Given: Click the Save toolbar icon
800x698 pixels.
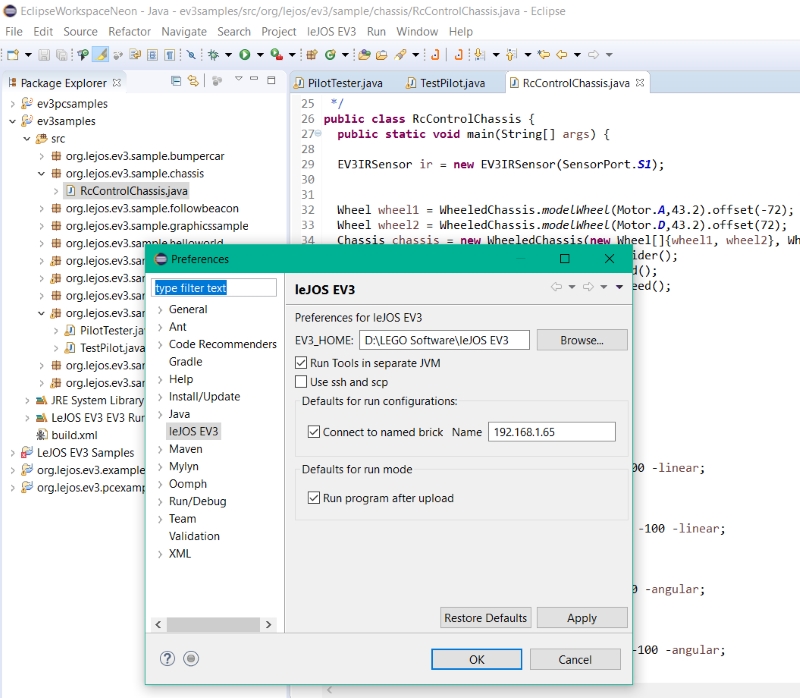Looking at the screenshot, I should pyautogui.click(x=44, y=55).
